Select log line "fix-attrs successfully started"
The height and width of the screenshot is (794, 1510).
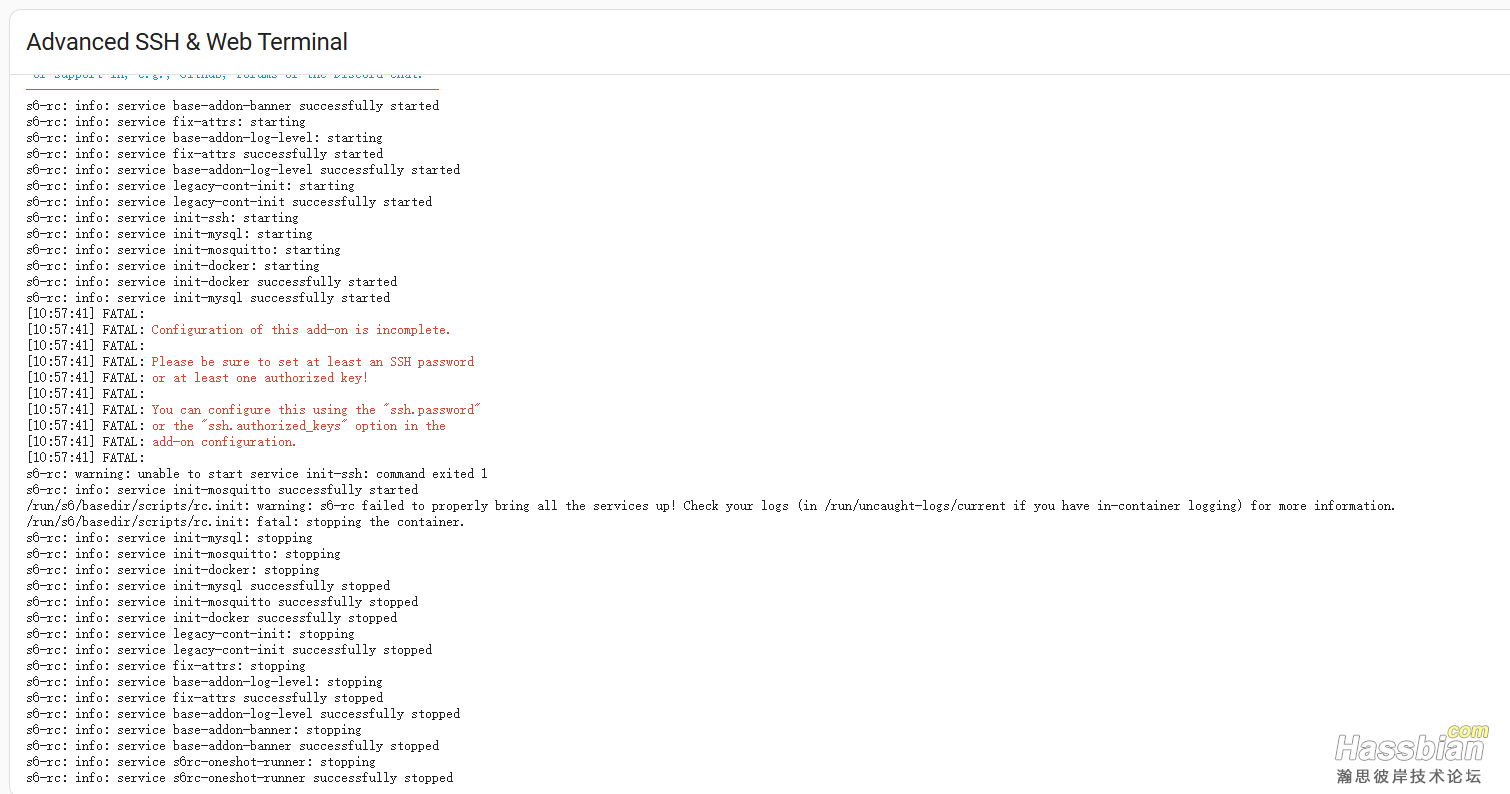205,154
